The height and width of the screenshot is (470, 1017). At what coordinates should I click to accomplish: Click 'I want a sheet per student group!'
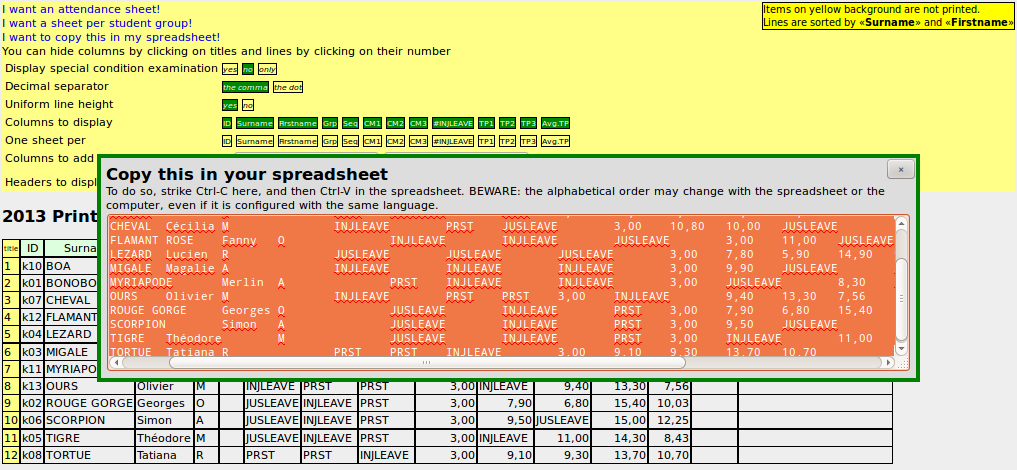click(x=97, y=23)
